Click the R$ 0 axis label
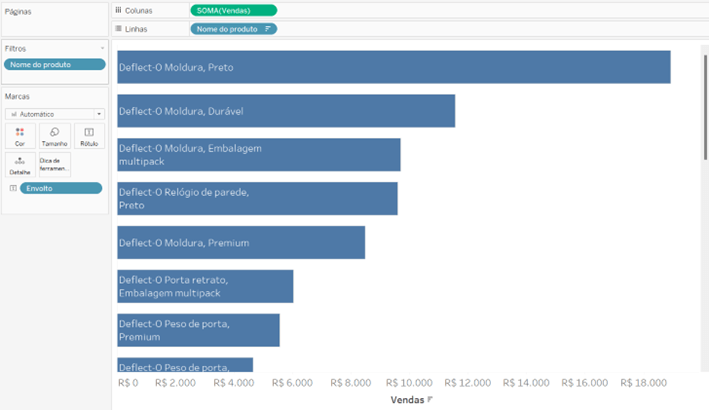 [x=128, y=383]
